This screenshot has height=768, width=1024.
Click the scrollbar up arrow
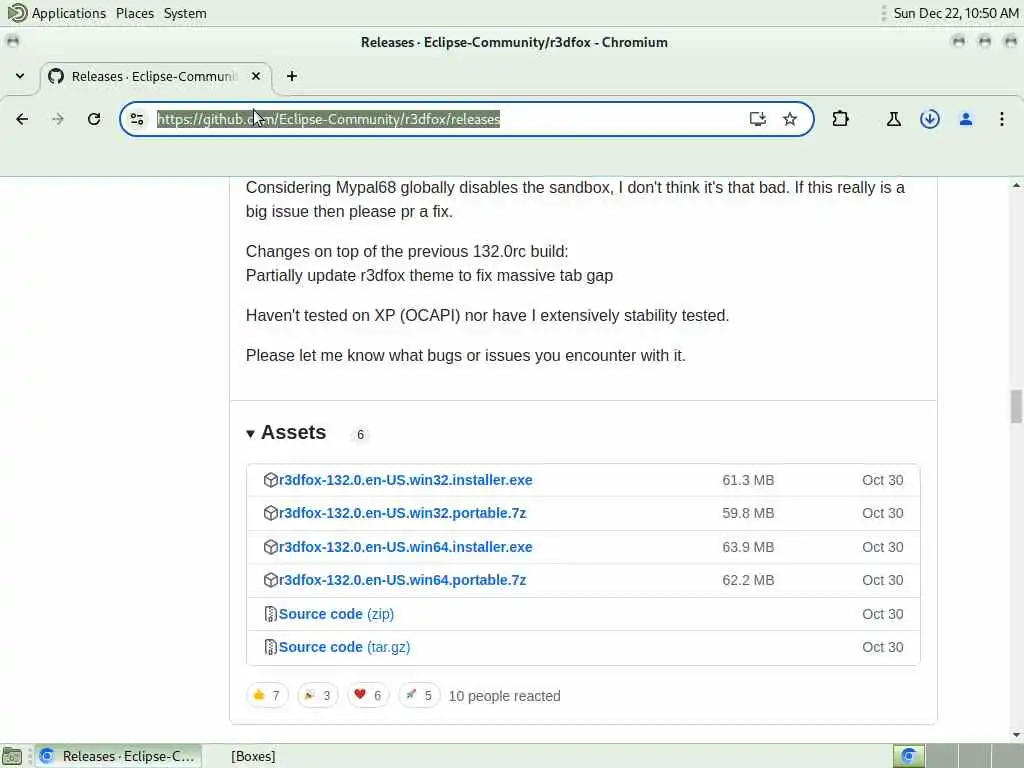[x=1016, y=185]
